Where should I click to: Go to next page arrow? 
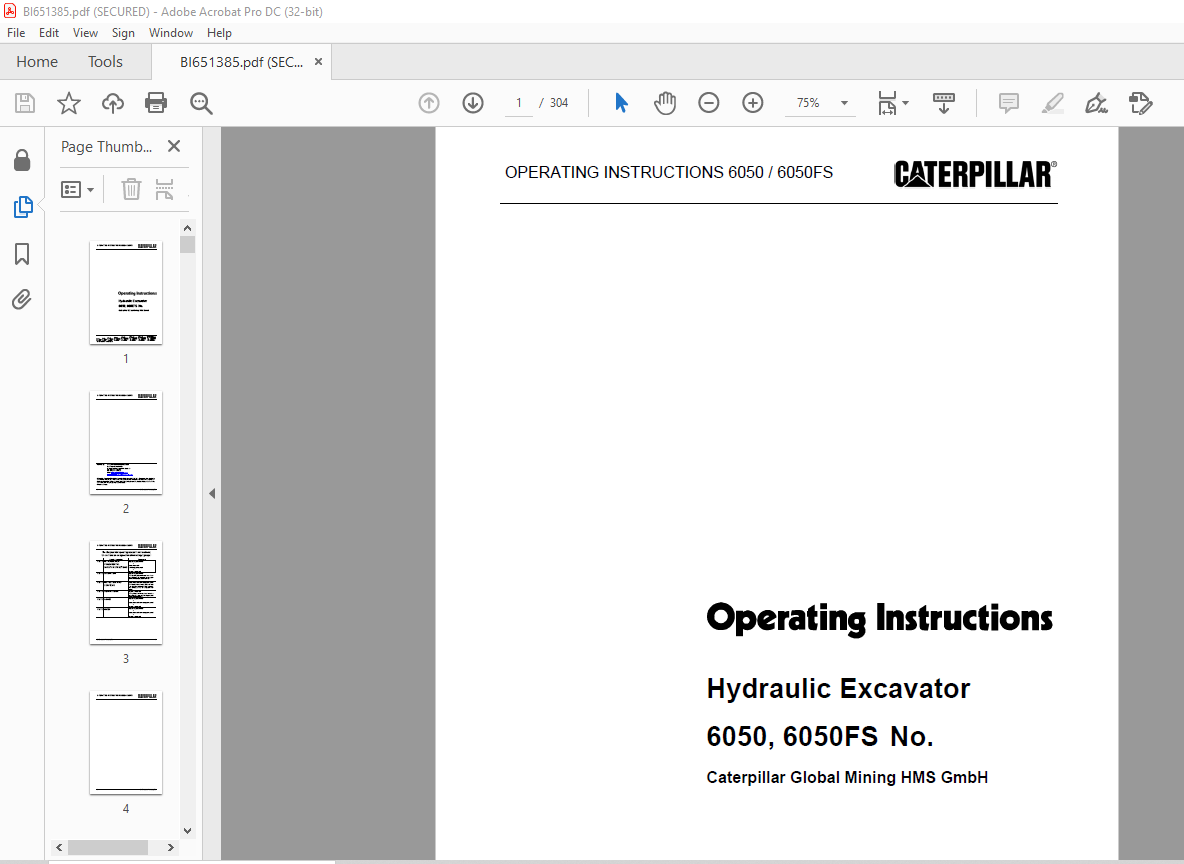tap(473, 103)
